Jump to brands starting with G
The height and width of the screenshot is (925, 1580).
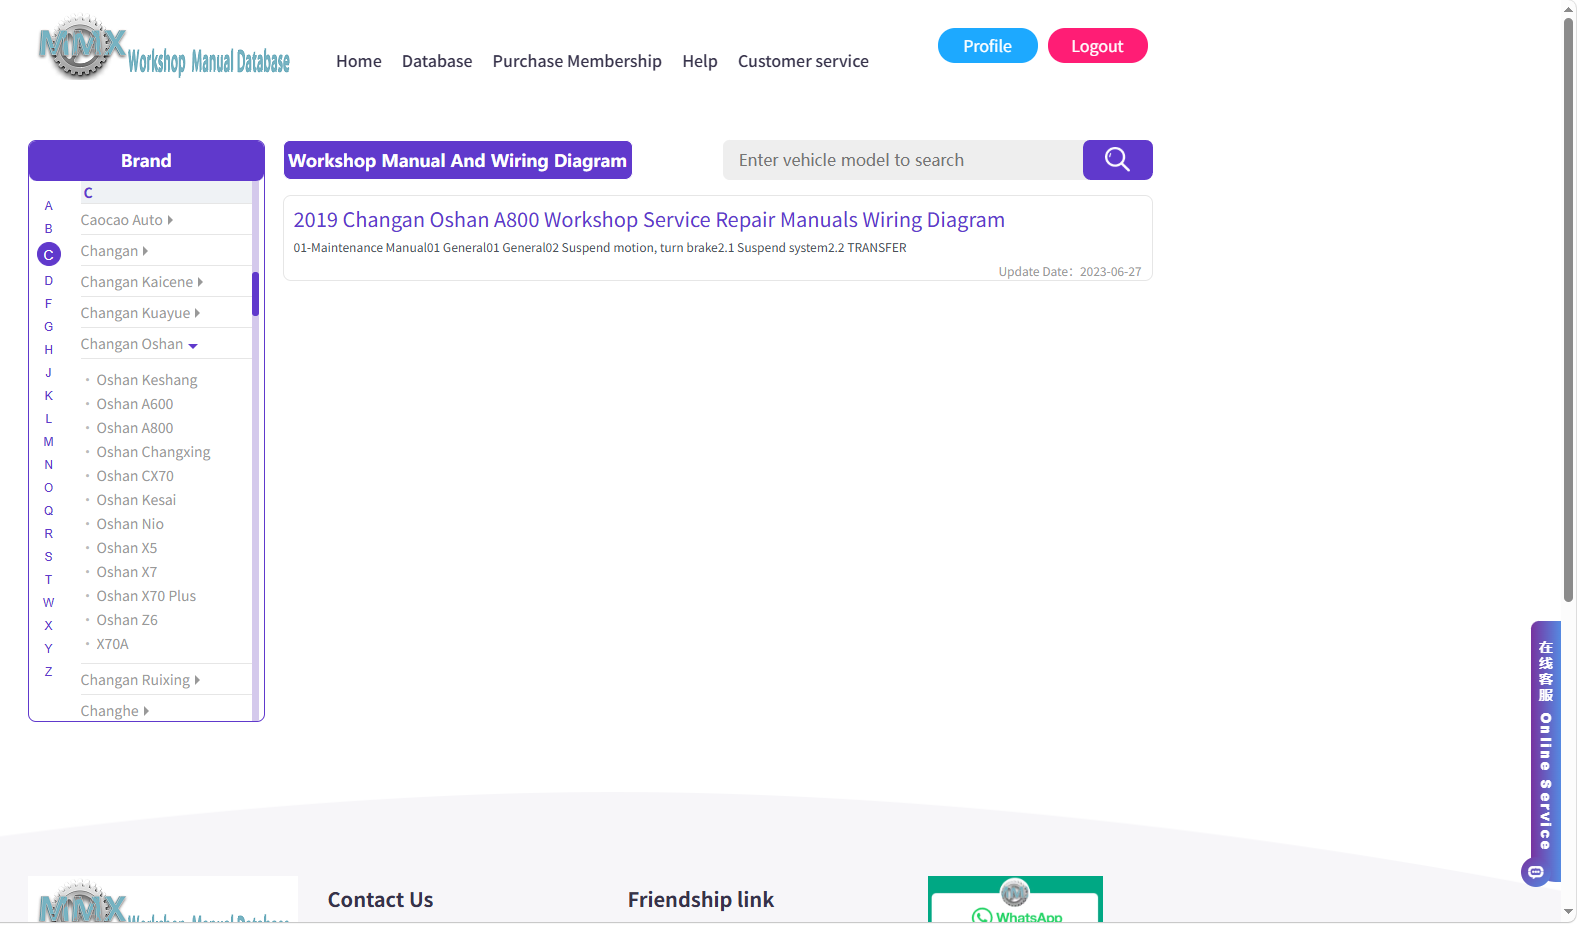[48, 327]
